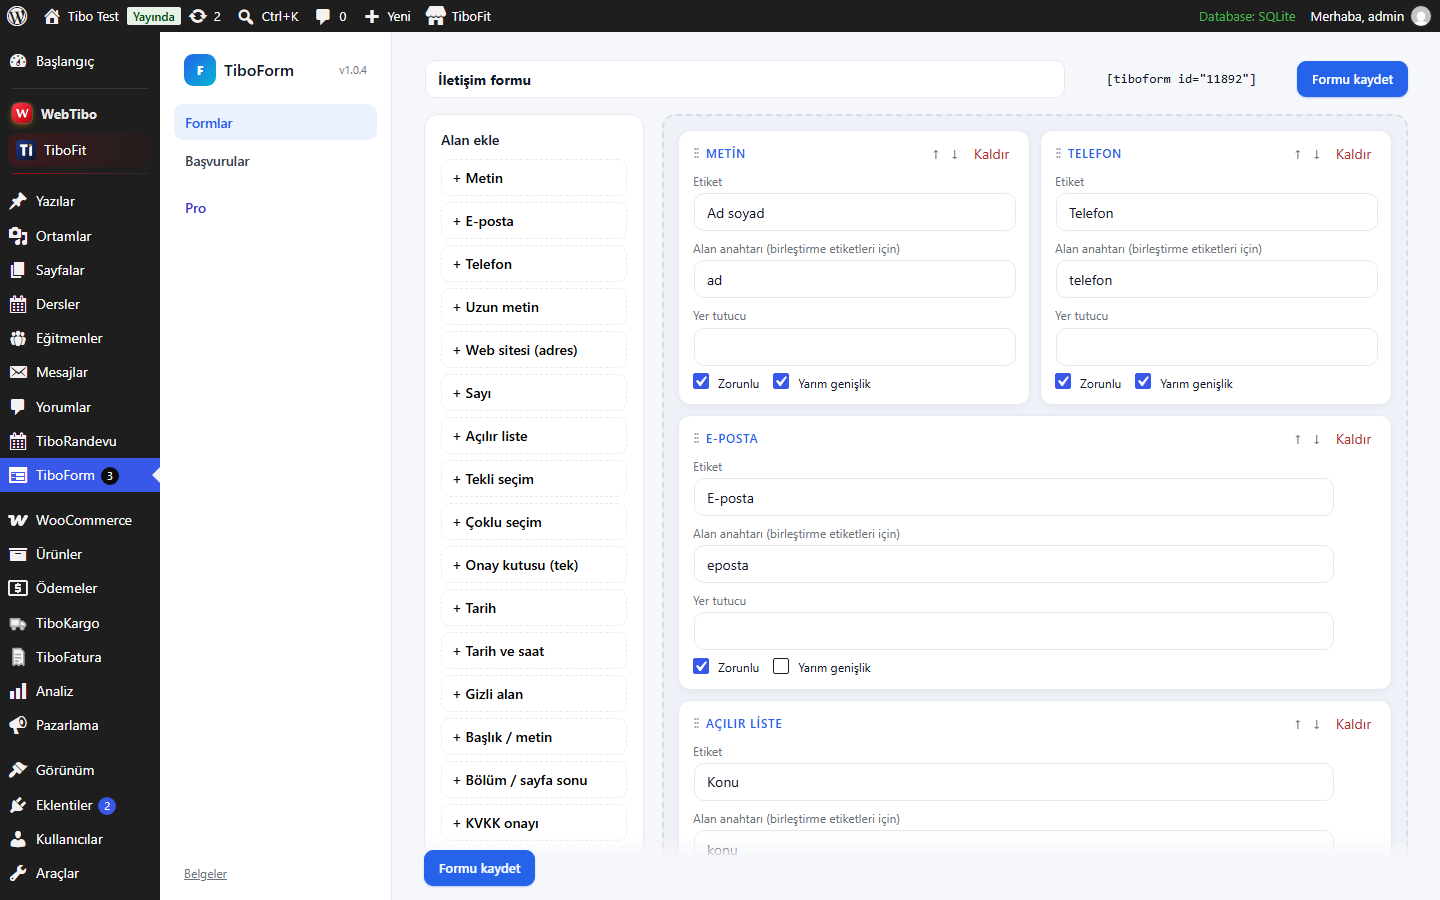This screenshot has height=900, width=1440.
Task: Click the TiboFit store icon in admin bar
Action: [x=436, y=16]
